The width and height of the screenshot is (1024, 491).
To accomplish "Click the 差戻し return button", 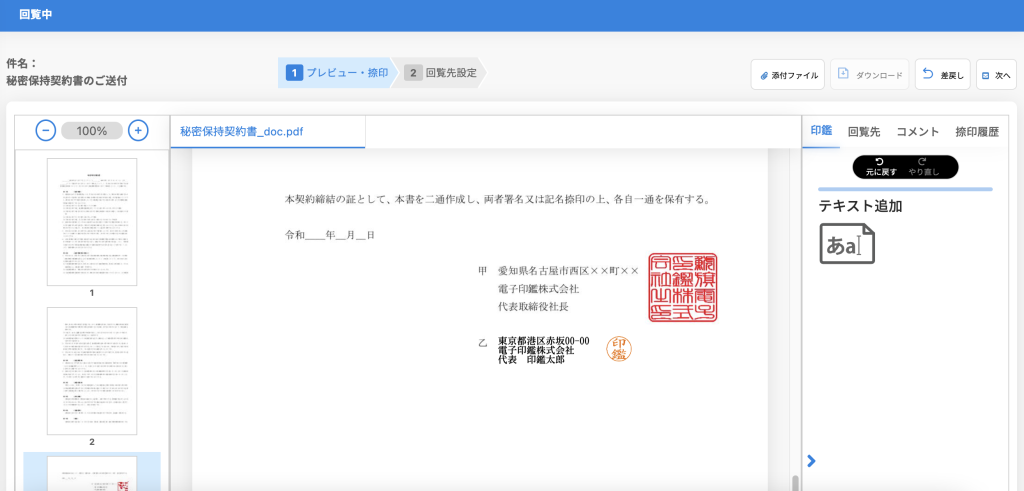I will [943, 74].
